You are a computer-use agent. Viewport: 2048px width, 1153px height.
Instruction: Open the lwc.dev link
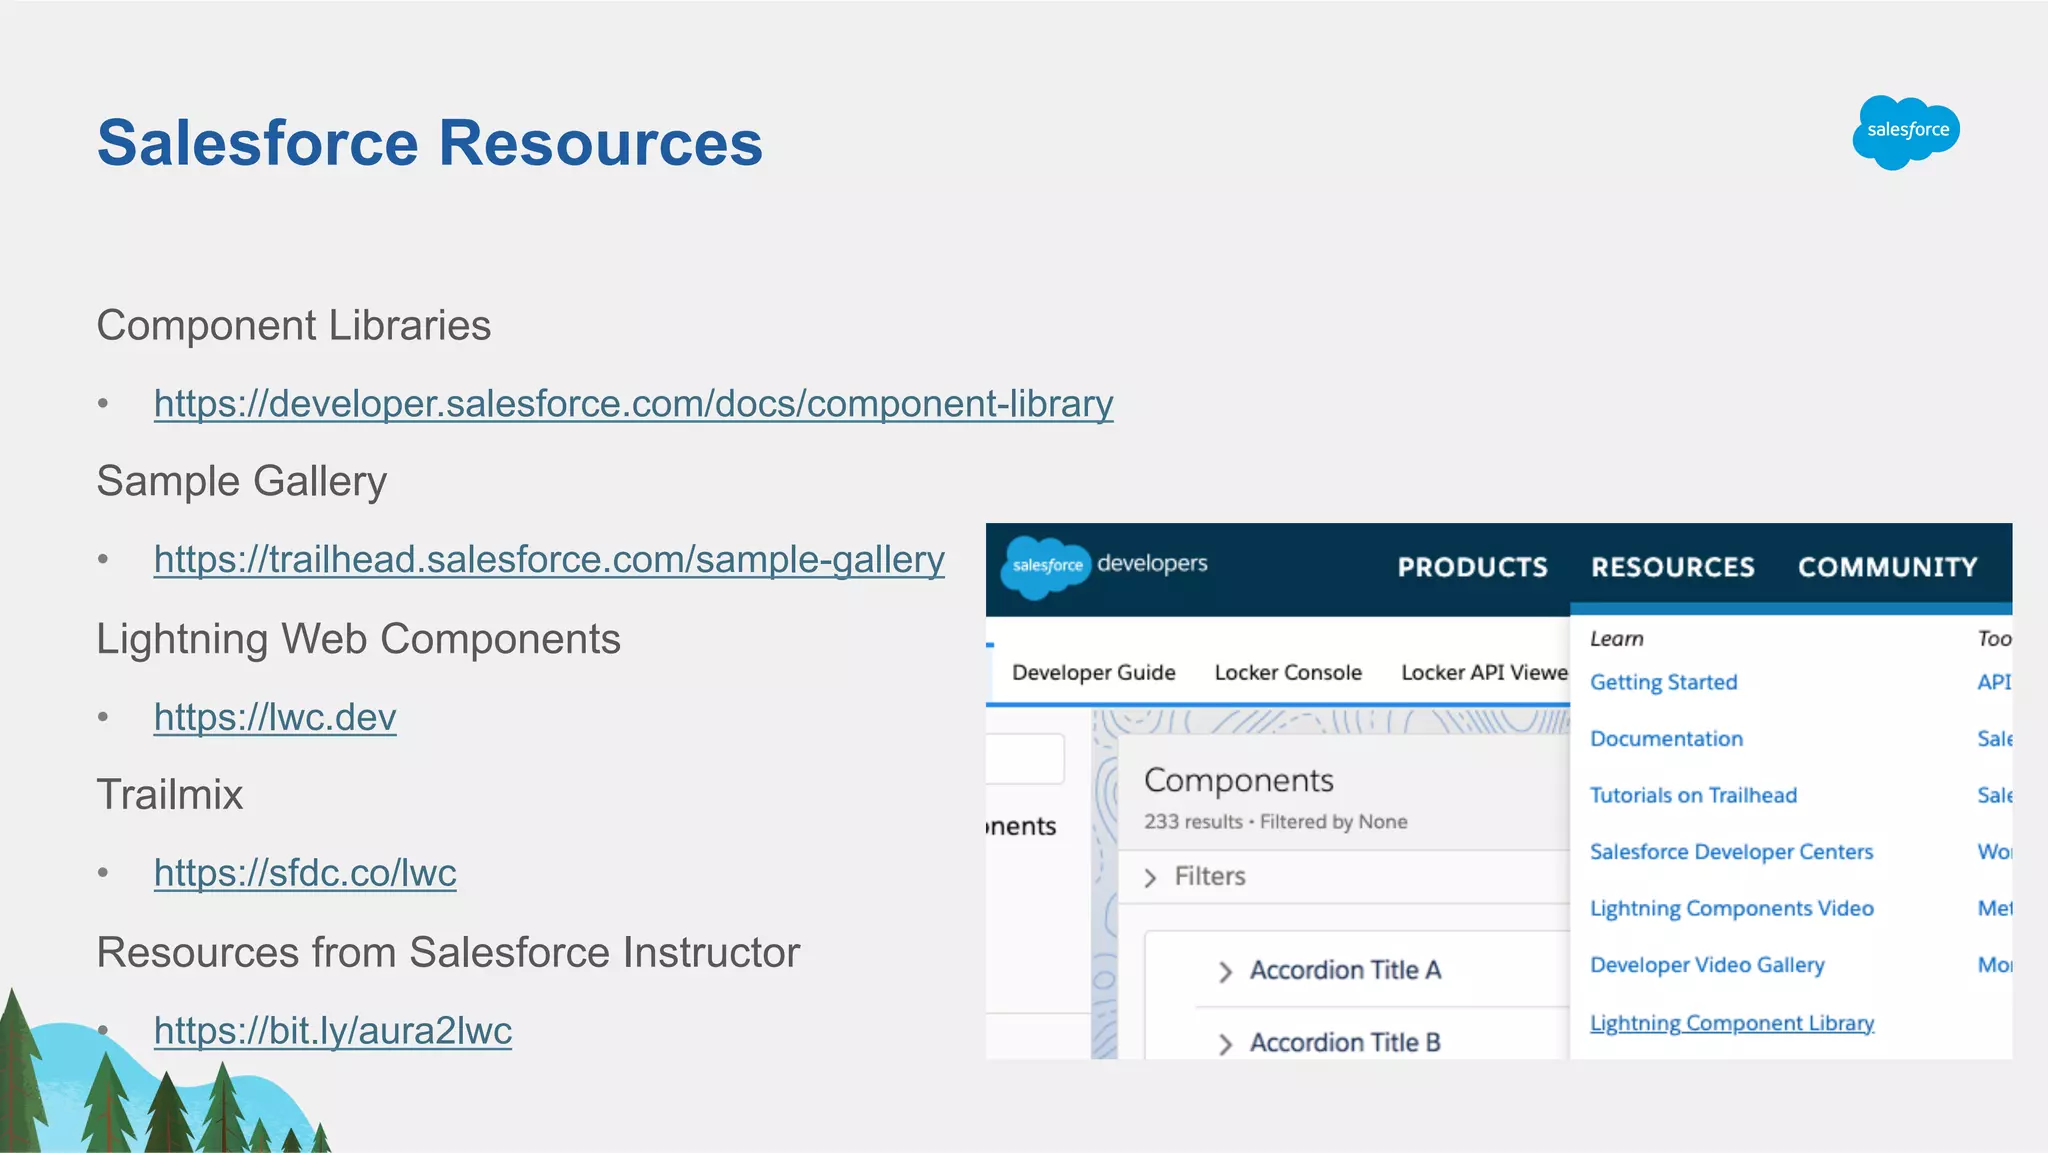pyautogui.click(x=275, y=717)
